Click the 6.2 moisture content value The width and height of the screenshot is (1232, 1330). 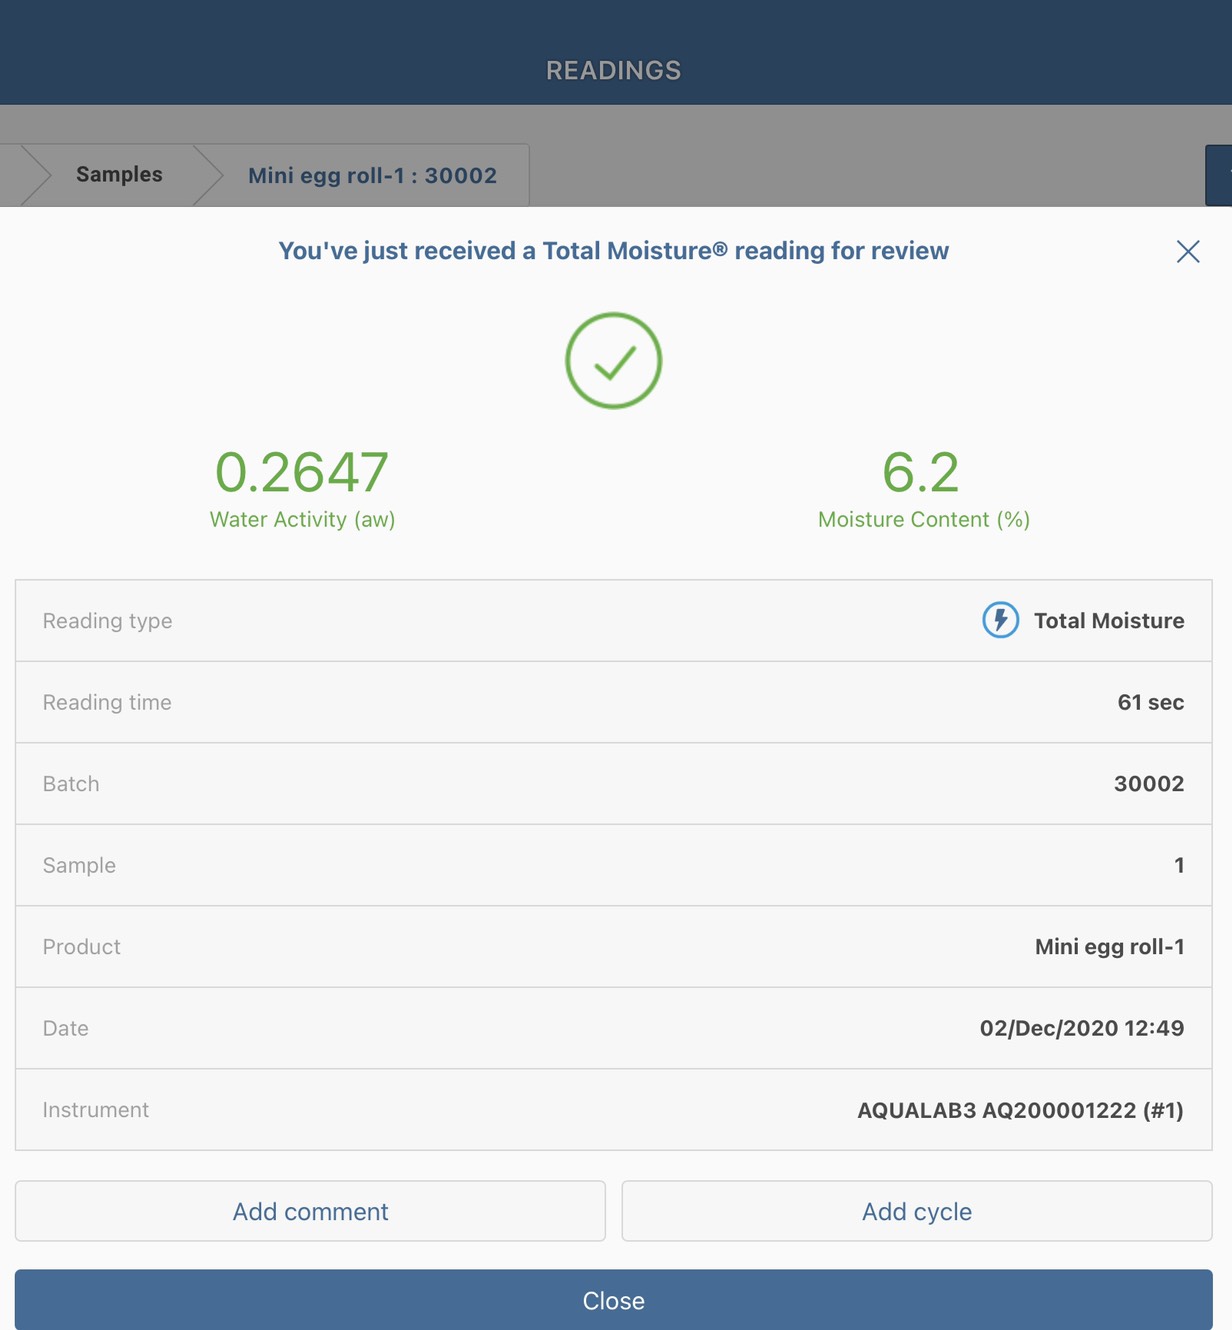coord(921,472)
